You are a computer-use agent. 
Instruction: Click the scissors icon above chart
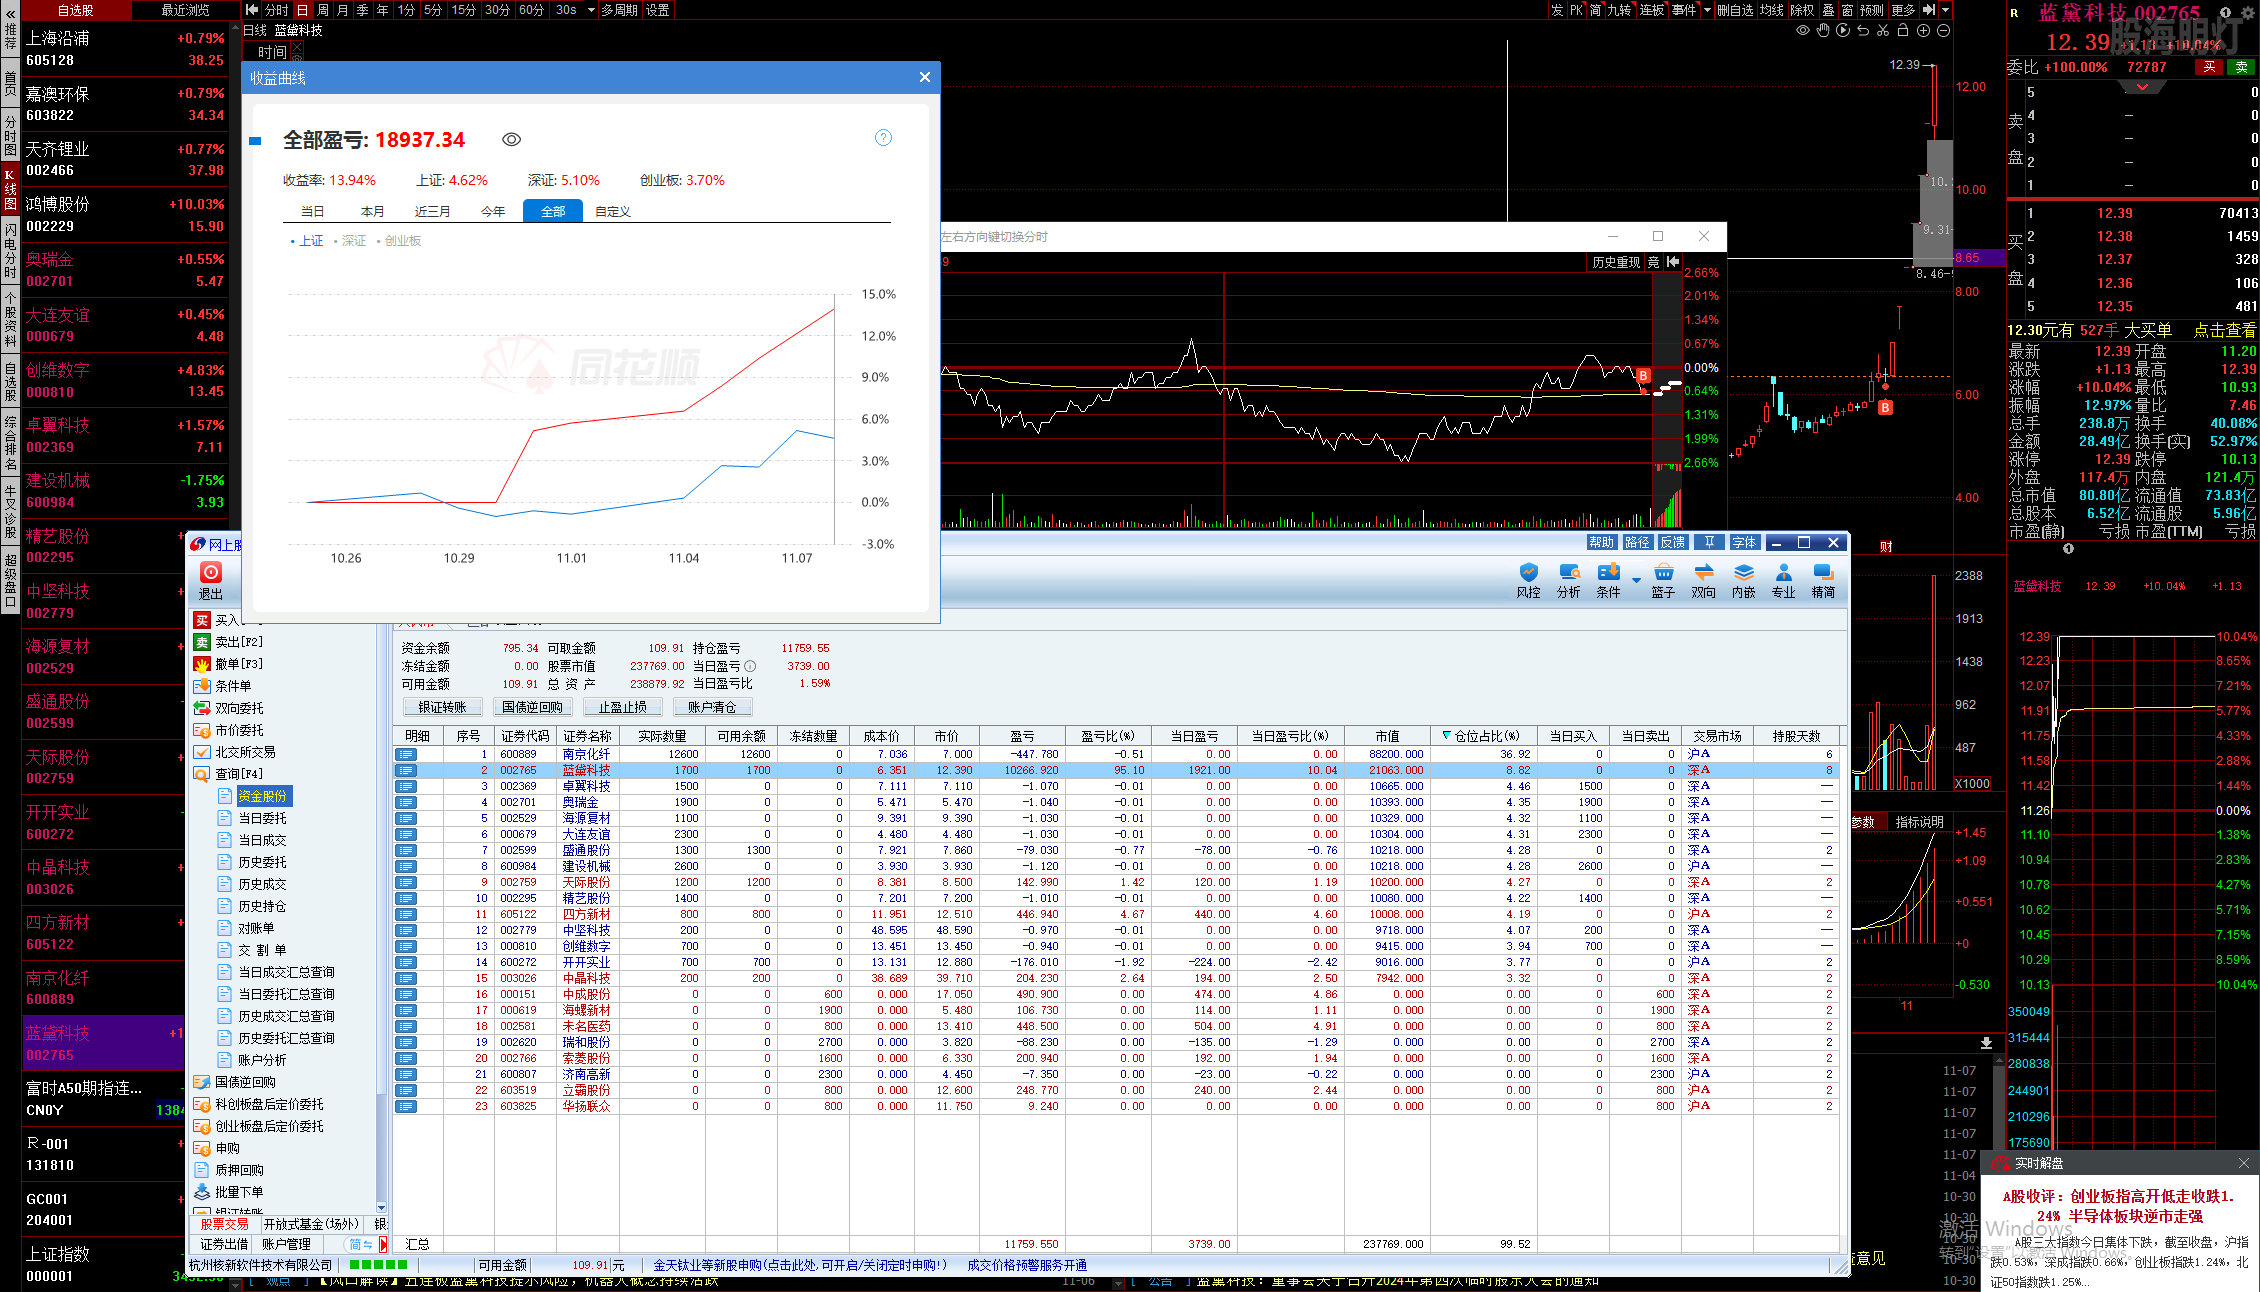pyautogui.click(x=1883, y=31)
